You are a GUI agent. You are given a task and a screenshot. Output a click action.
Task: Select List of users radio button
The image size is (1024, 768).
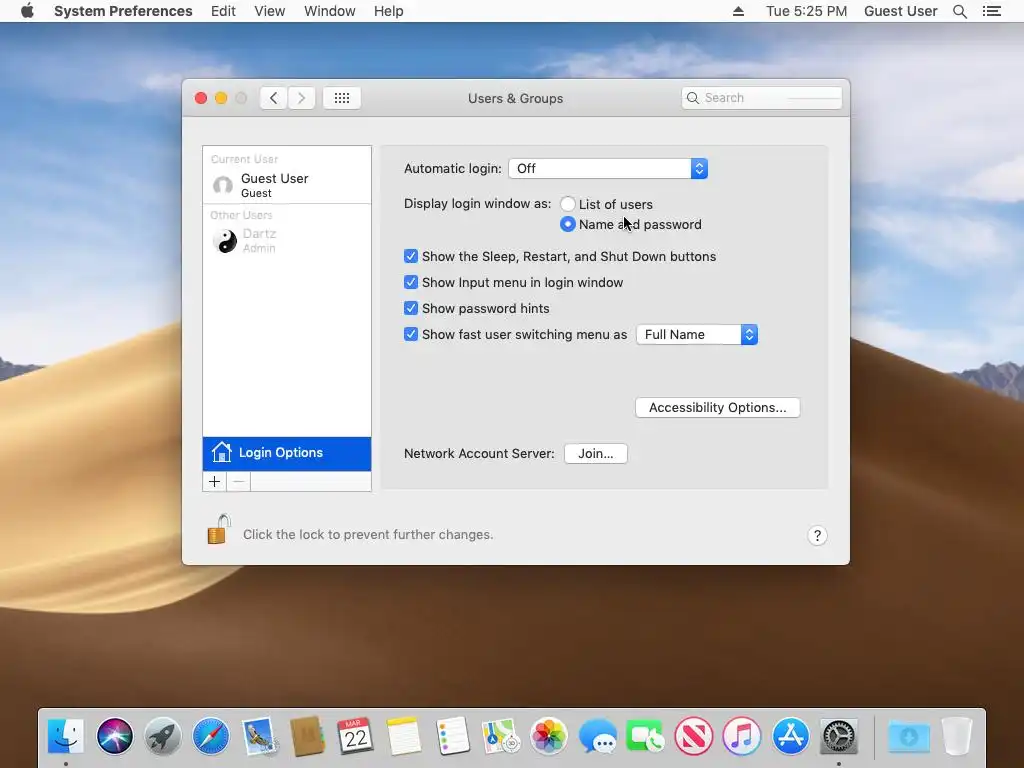click(x=568, y=204)
